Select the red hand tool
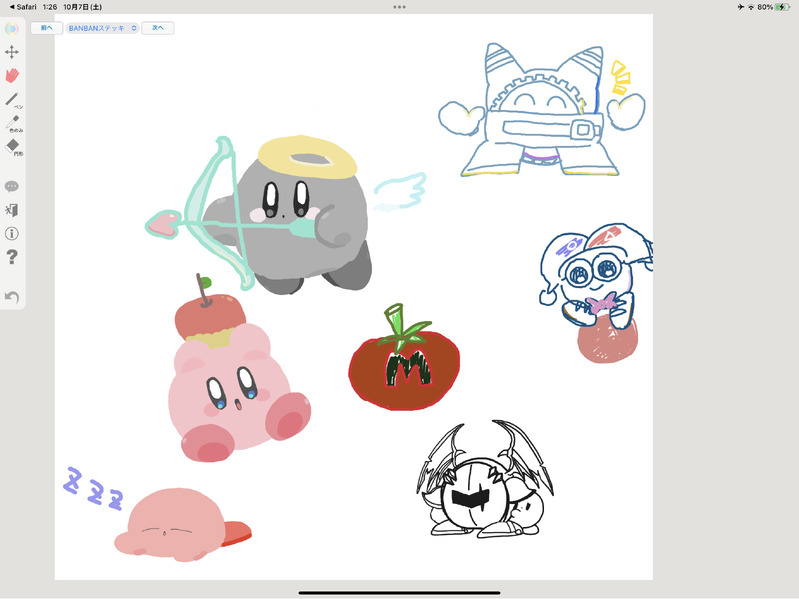 [x=12, y=75]
